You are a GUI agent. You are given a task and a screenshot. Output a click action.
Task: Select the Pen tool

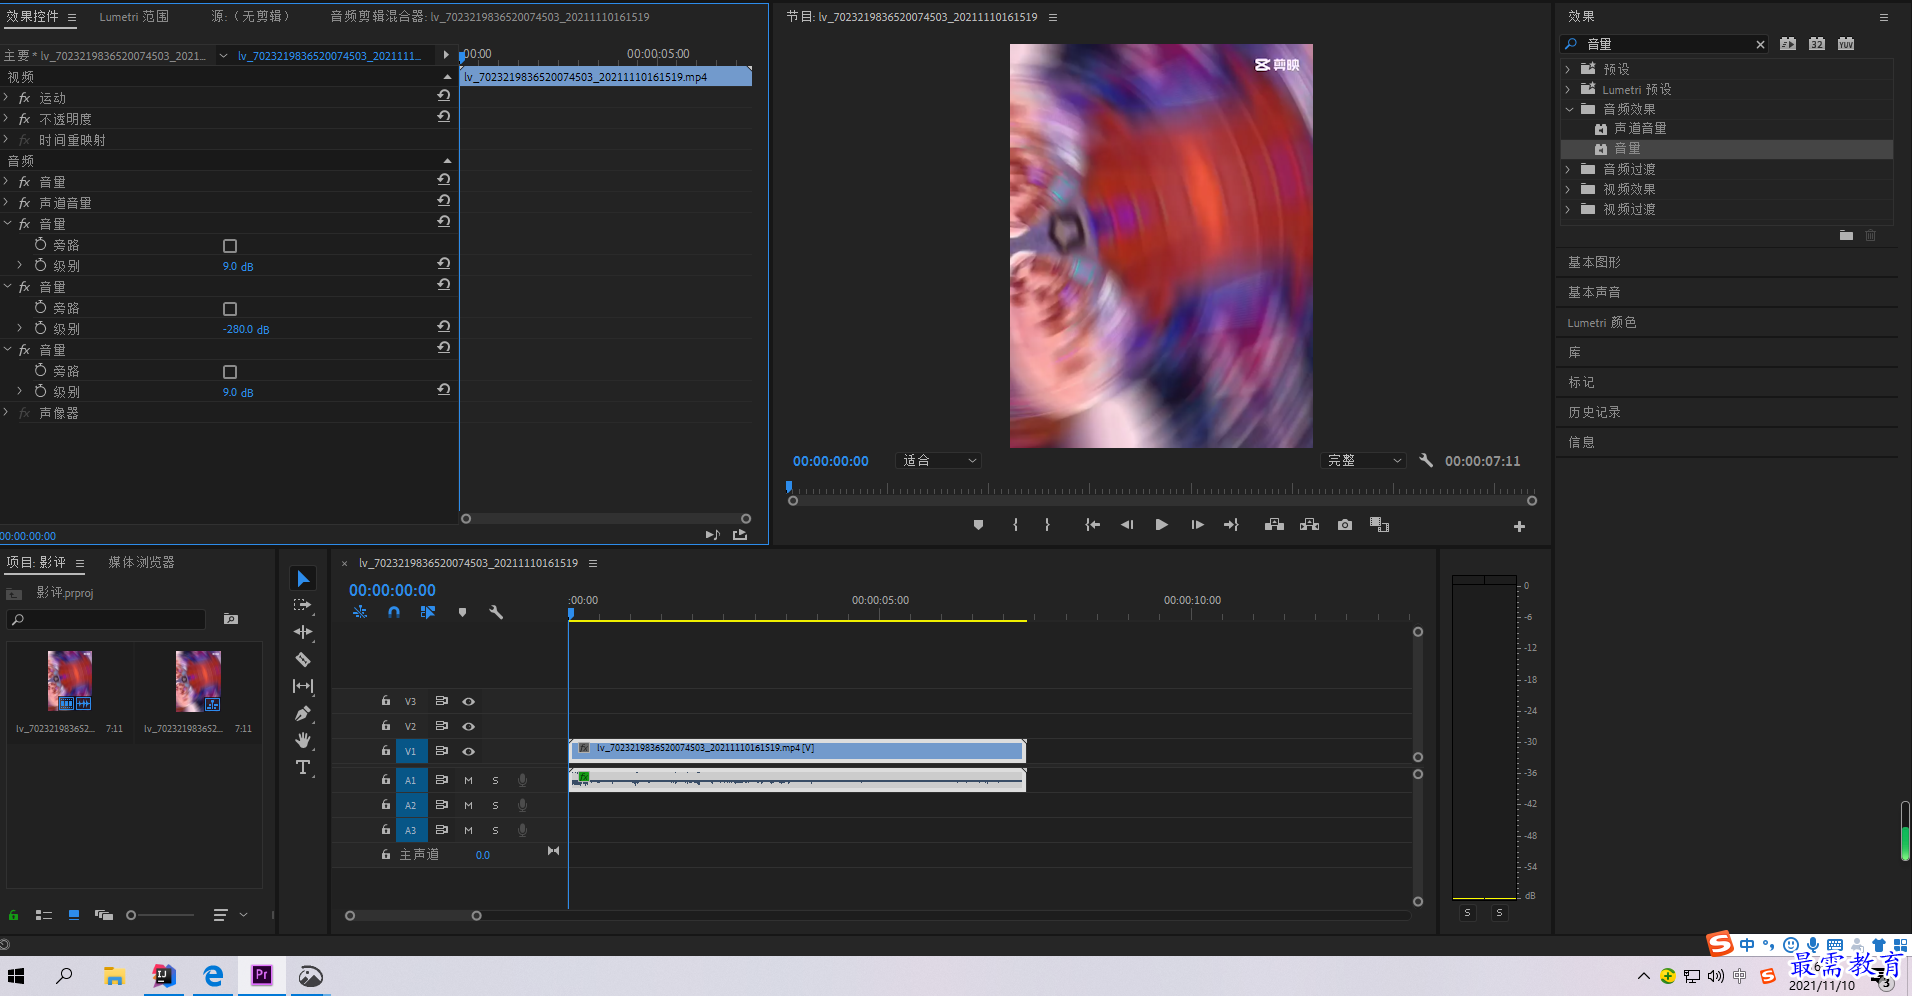click(x=303, y=713)
